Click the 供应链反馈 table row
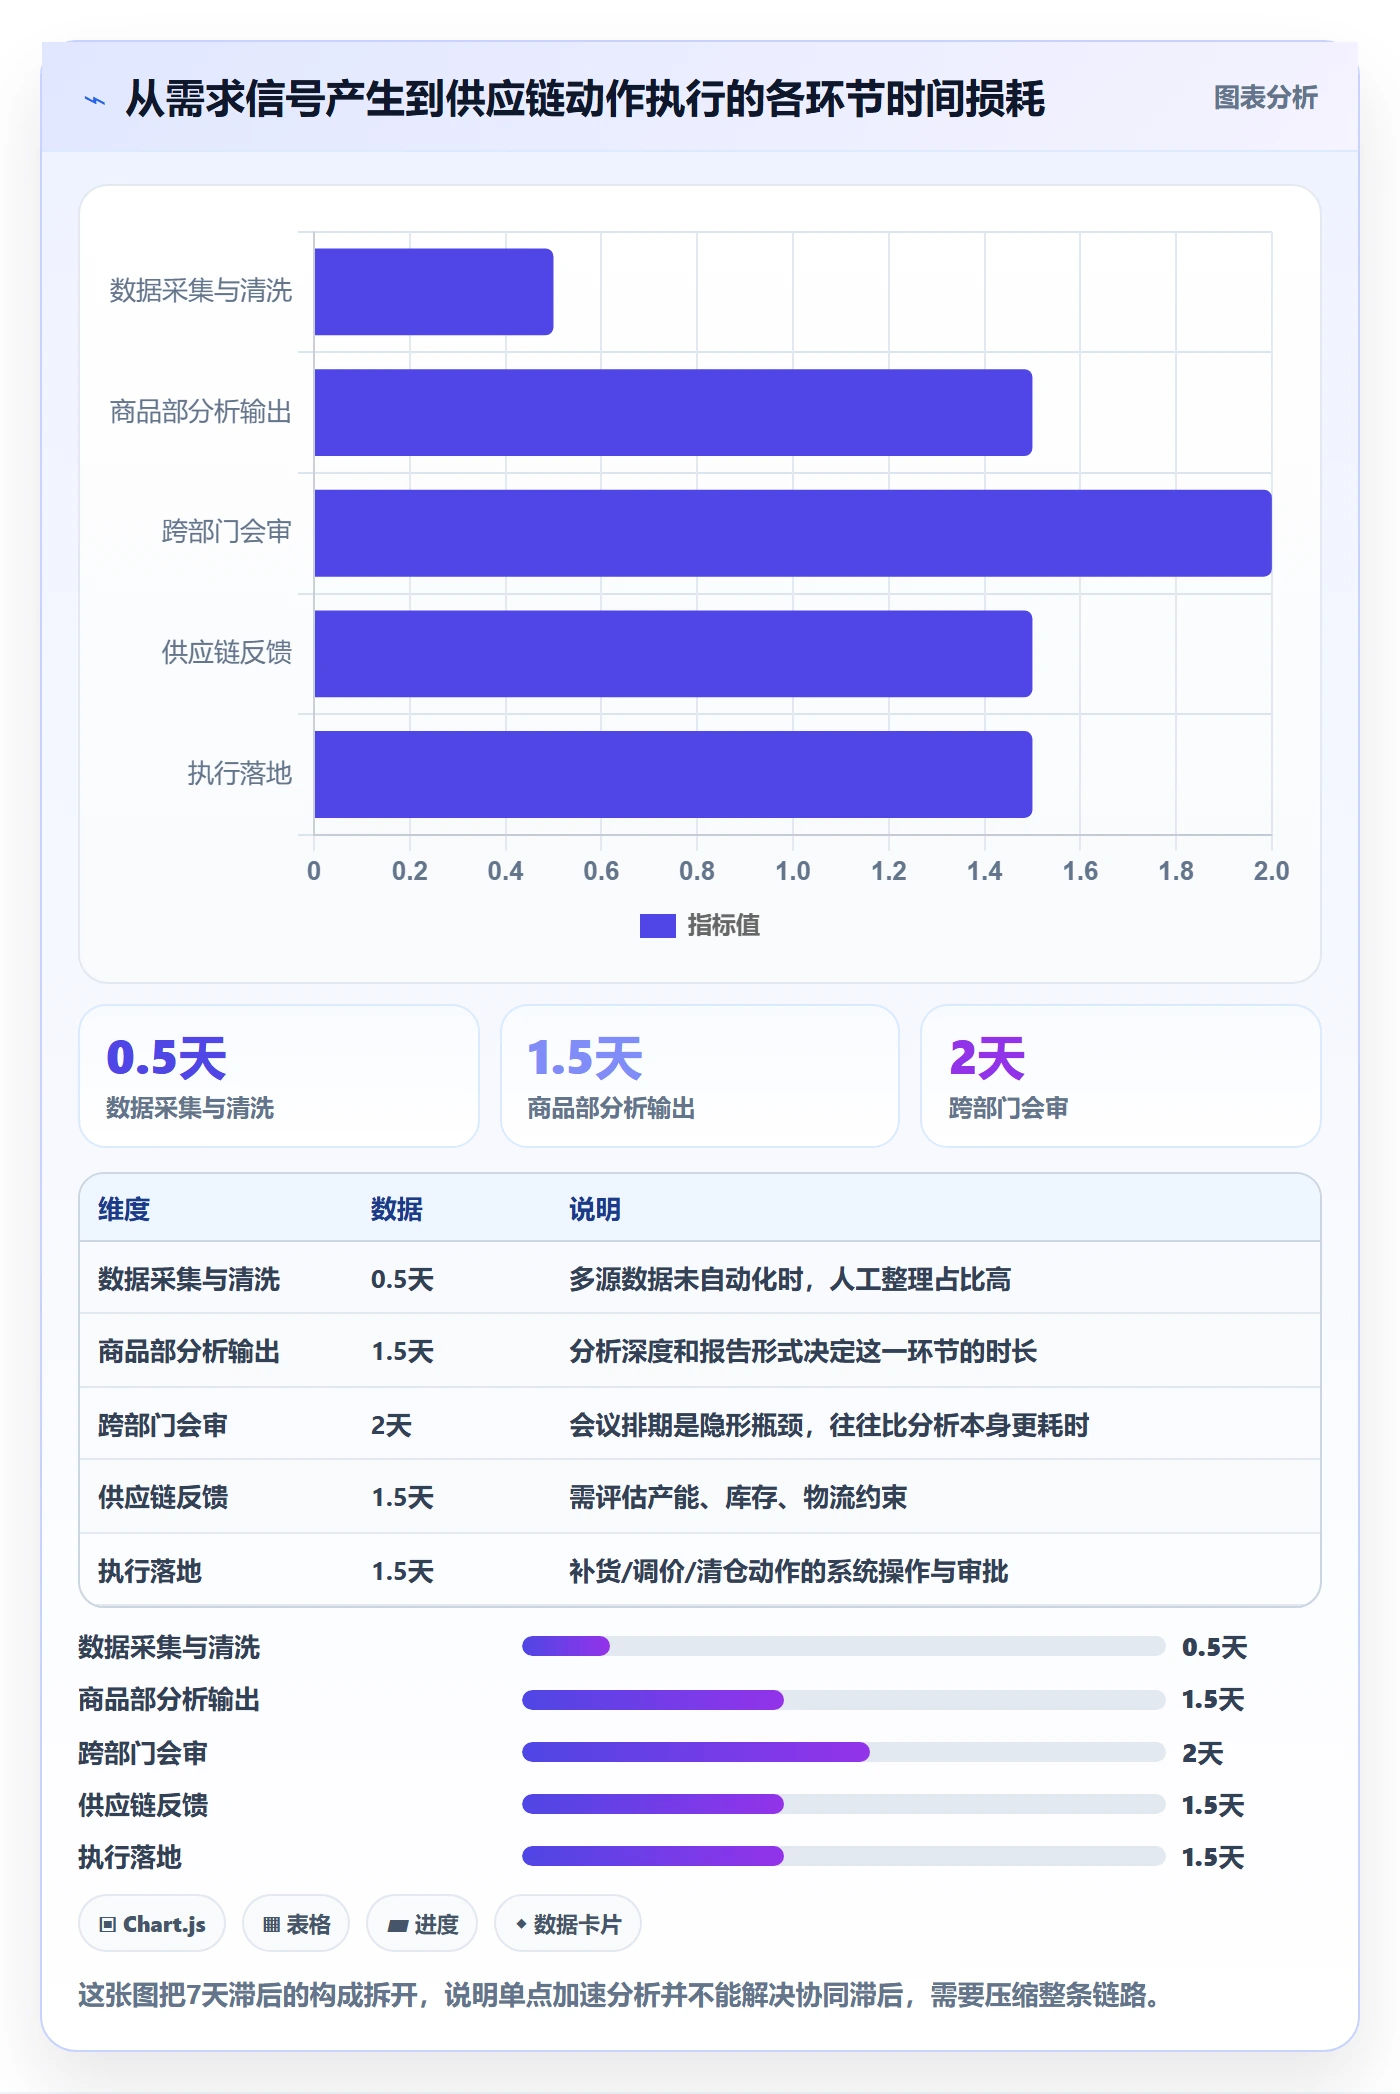1400x2094 pixels. 700,1497
